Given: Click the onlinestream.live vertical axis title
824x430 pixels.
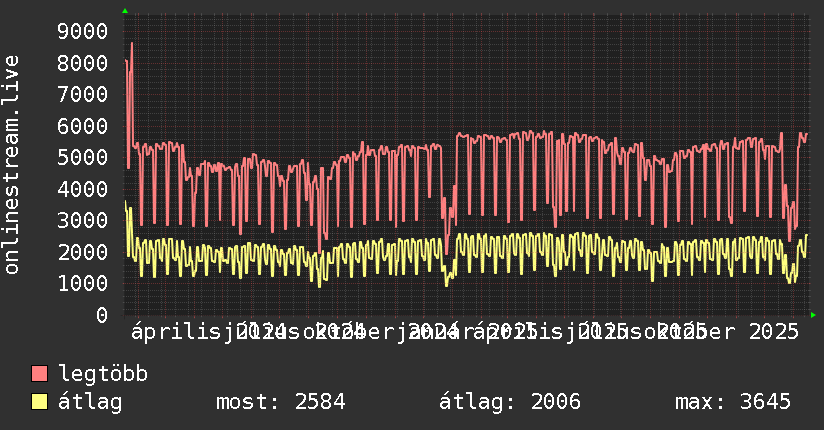Looking at the screenshot, I should 11,165.
